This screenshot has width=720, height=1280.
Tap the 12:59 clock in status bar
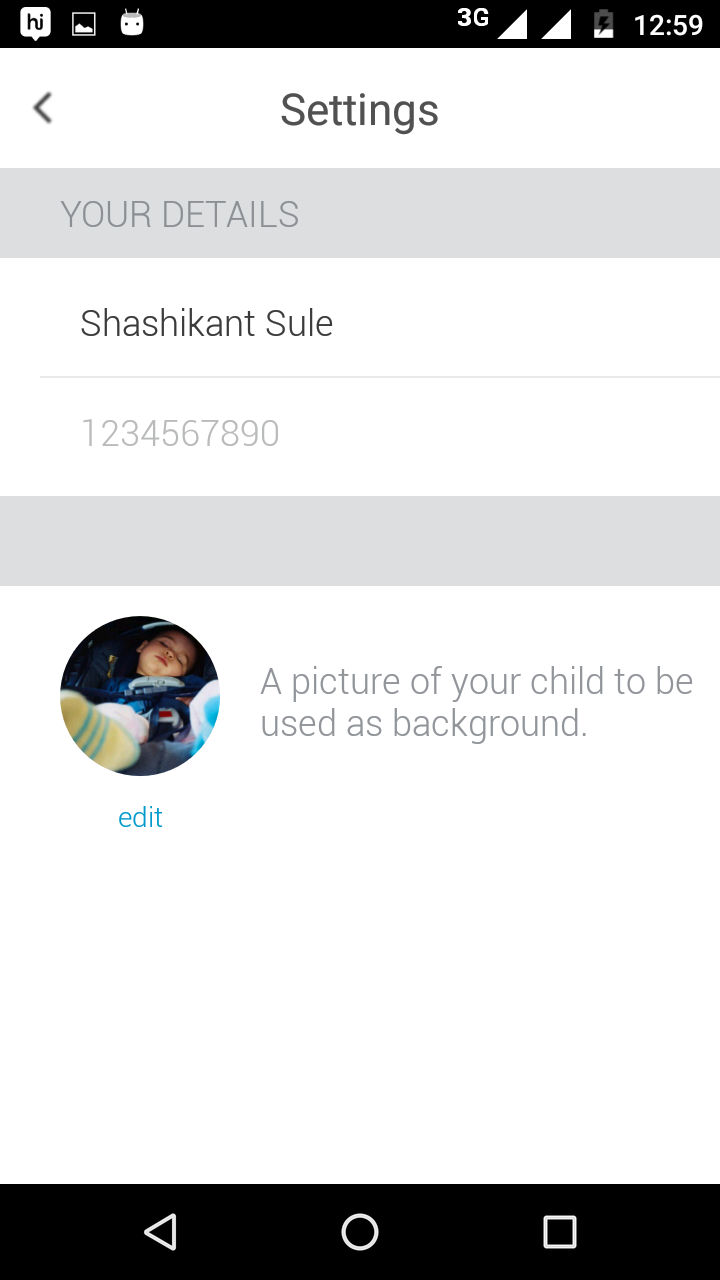click(x=668, y=24)
